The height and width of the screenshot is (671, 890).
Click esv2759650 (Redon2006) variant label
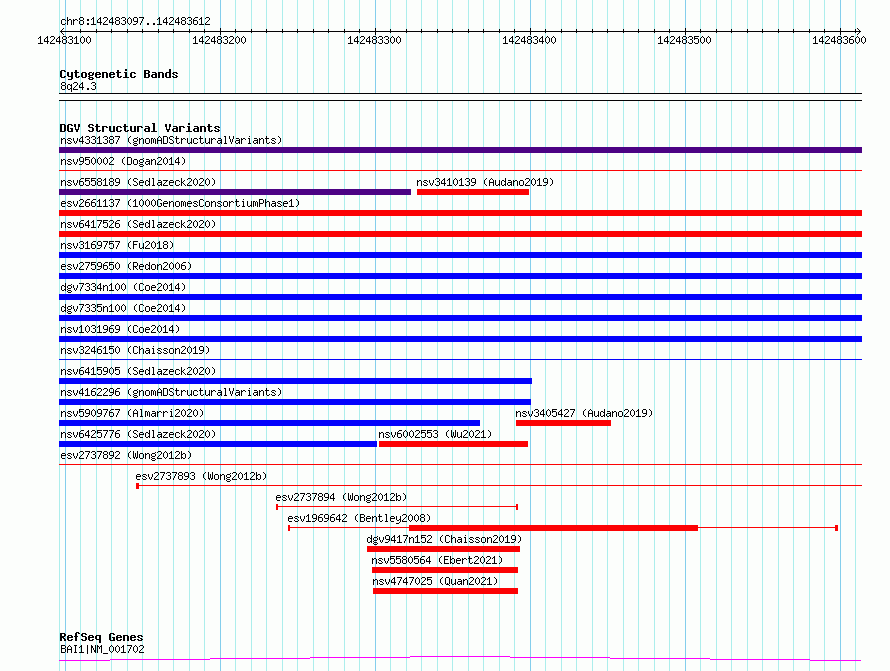pos(126,266)
